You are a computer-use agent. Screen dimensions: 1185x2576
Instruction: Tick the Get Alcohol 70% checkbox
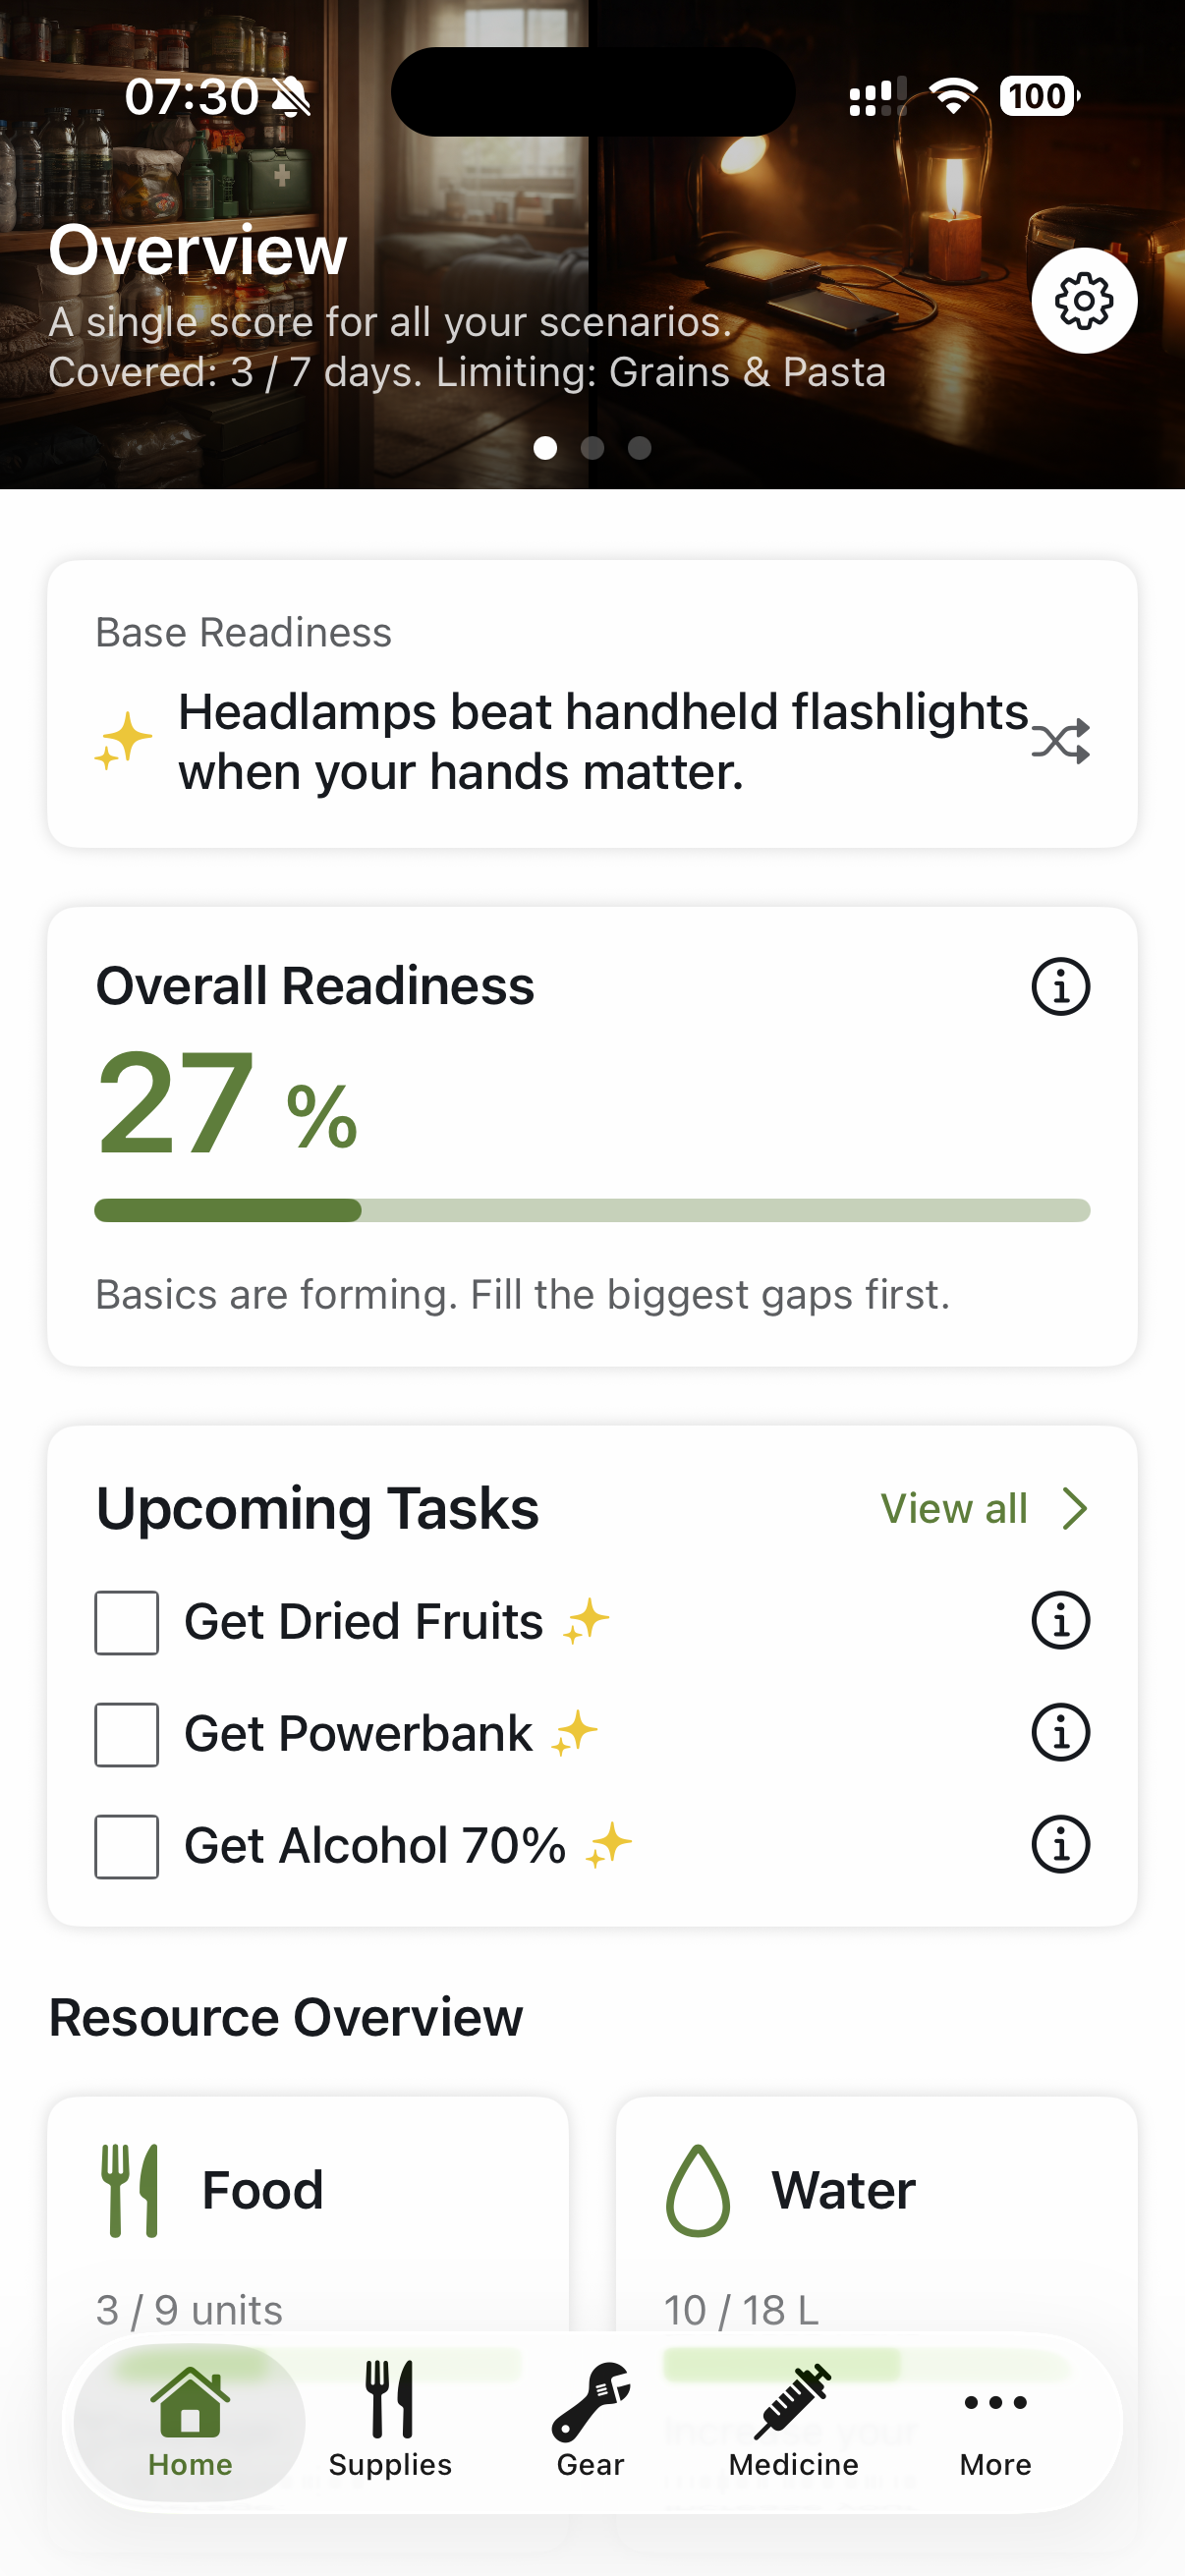(x=127, y=1846)
